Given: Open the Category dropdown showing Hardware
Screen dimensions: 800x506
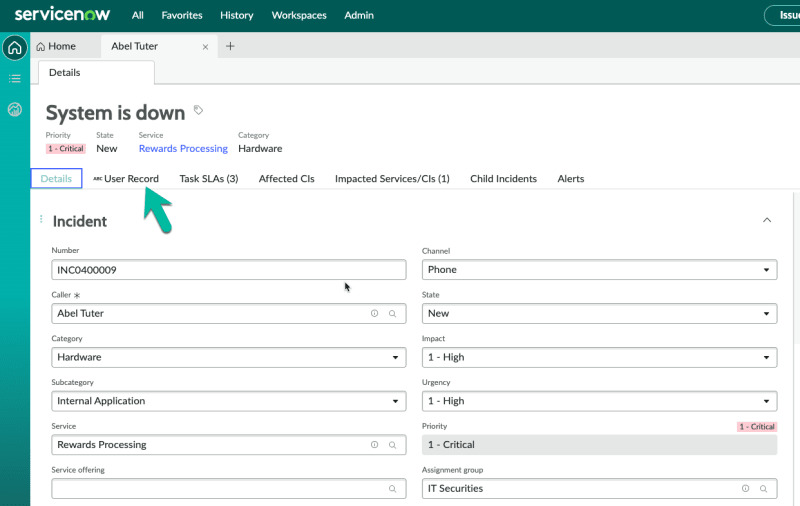Looking at the screenshot, I should [x=229, y=358].
